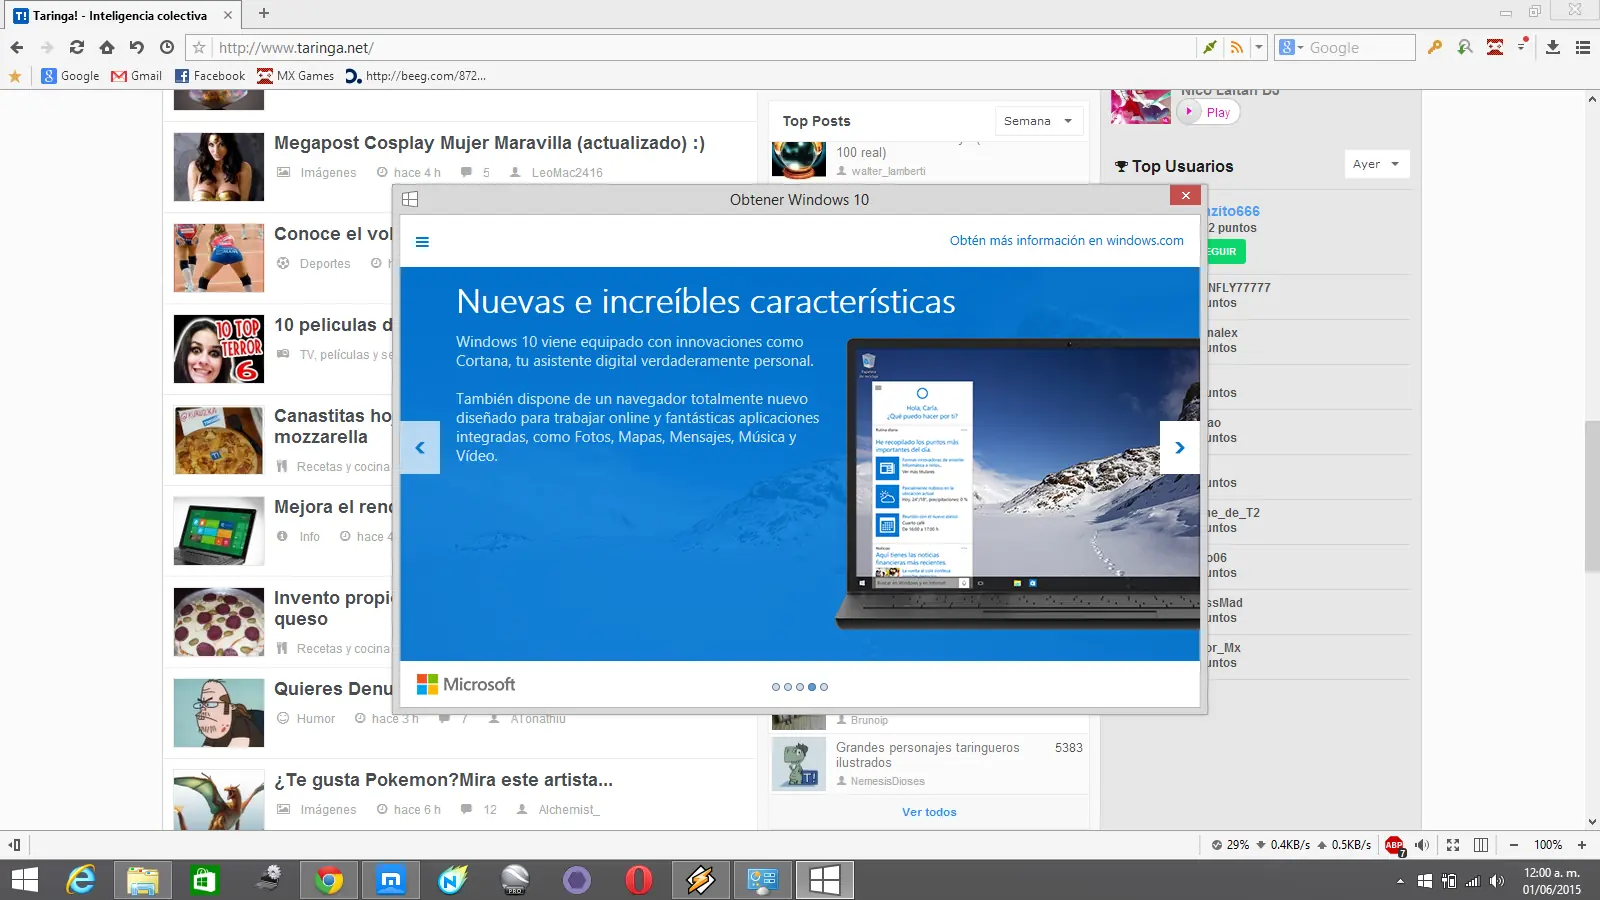1600x900 pixels.
Task: Toggle the sidebar icon at bottom left
Action: pos(14,845)
